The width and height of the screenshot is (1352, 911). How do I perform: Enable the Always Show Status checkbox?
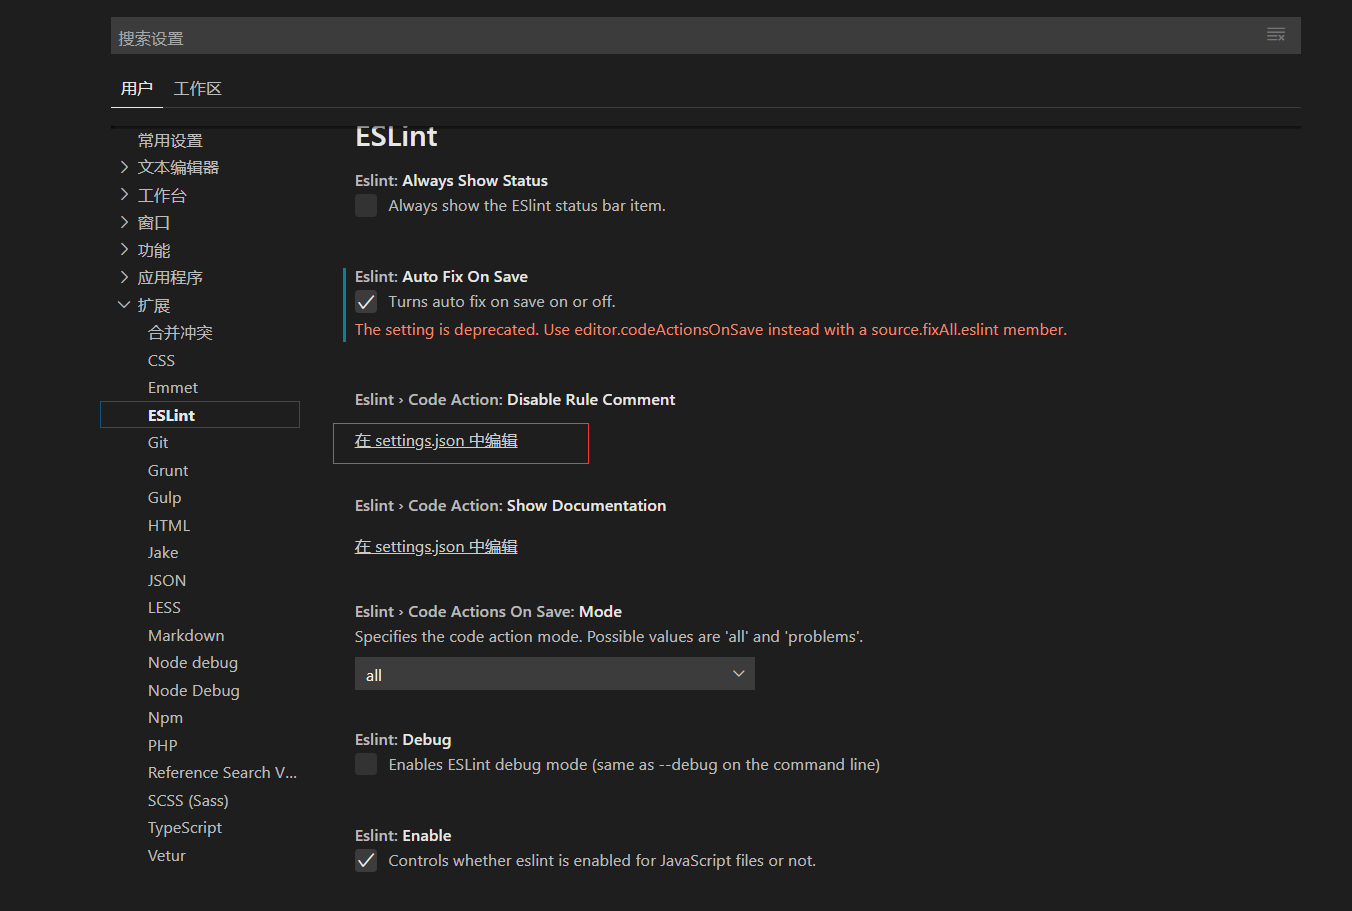click(366, 205)
